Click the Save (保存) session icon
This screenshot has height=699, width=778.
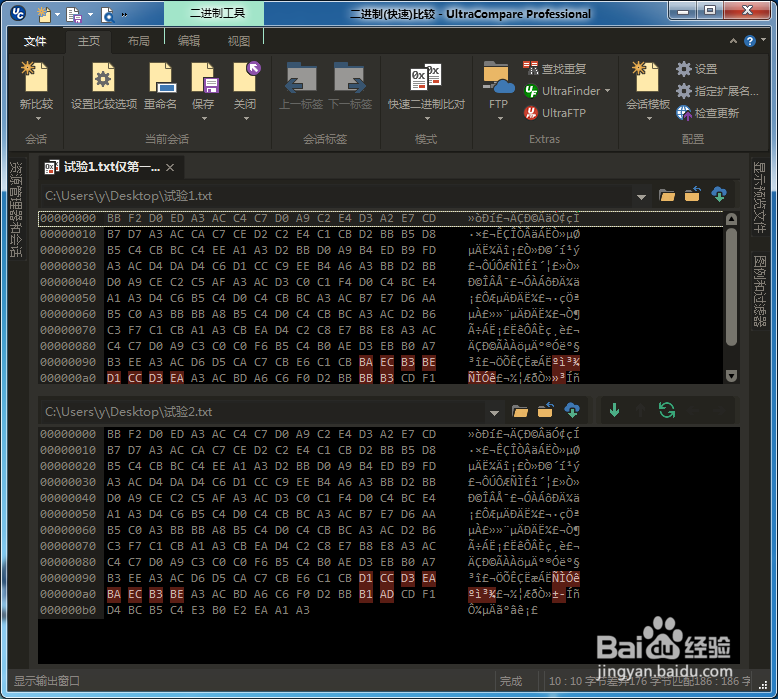[203, 77]
